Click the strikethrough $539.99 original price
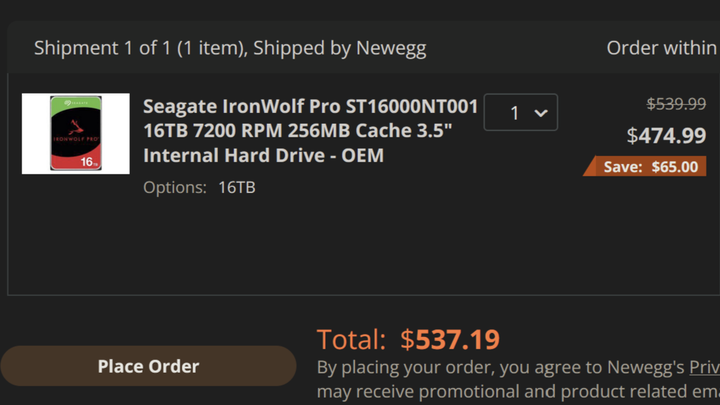This screenshot has height=405, width=720. point(676,104)
